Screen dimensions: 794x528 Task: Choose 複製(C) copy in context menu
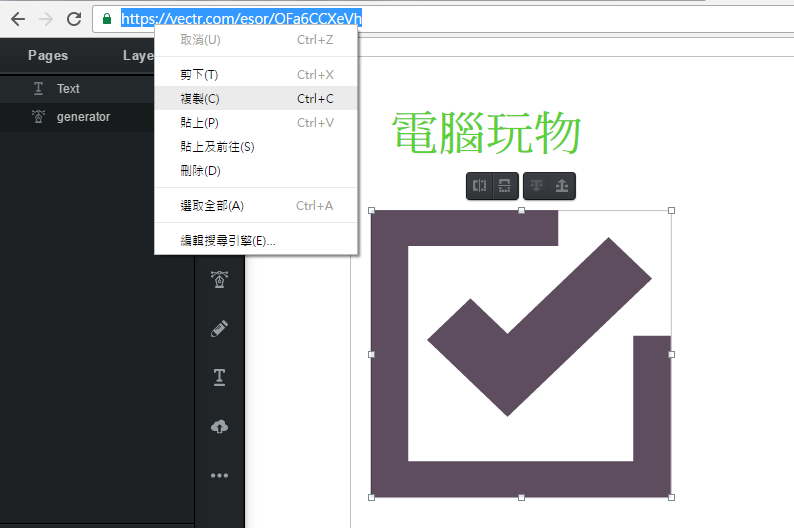pyautogui.click(x=256, y=99)
